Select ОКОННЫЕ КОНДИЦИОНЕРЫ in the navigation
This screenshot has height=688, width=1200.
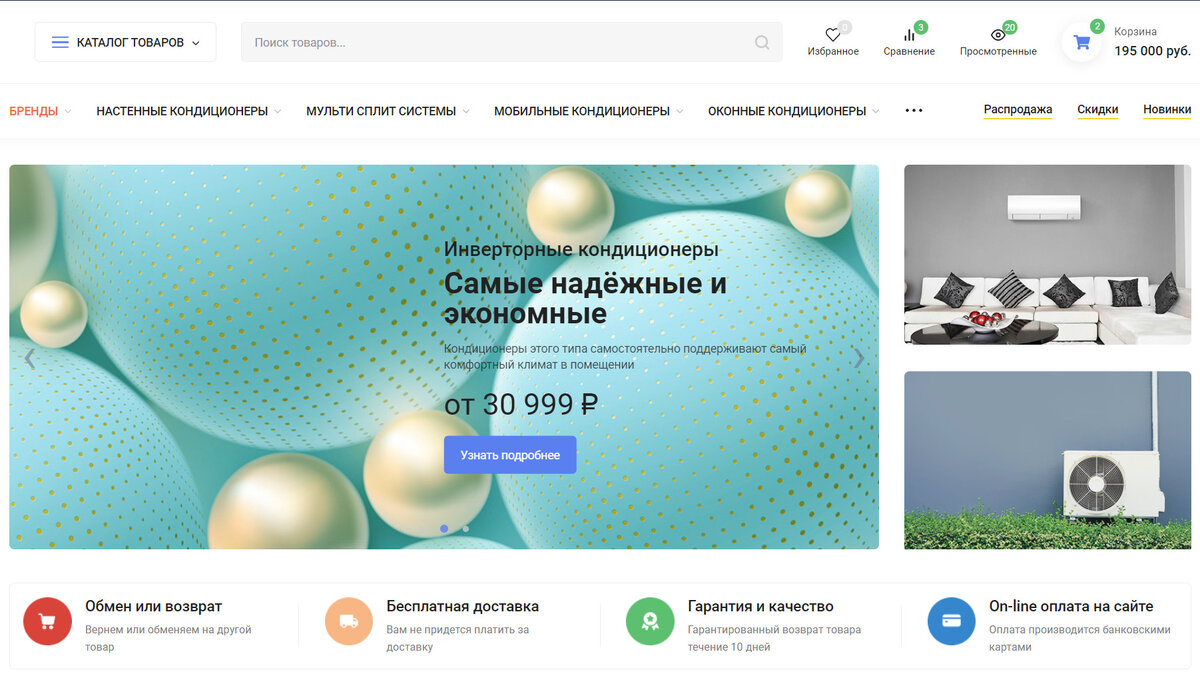[x=786, y=111]
